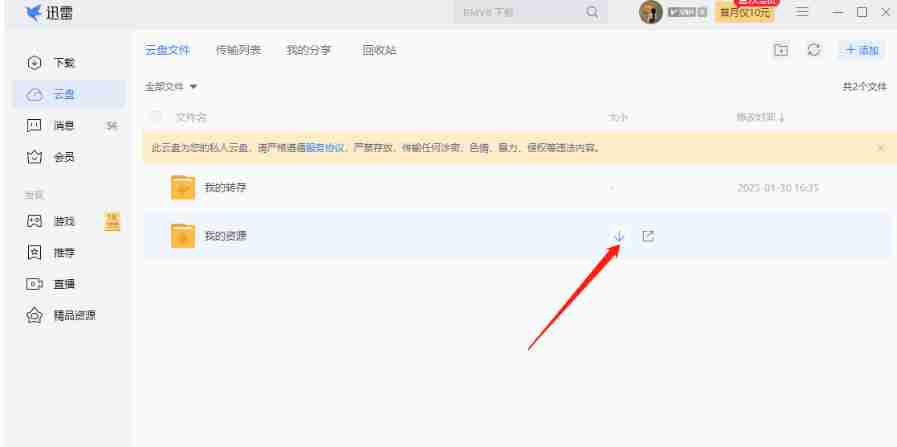The width and height of the screenshot is (897, 447).
Task: Click the 我的转存 folder name
Action: coord(226,188)
